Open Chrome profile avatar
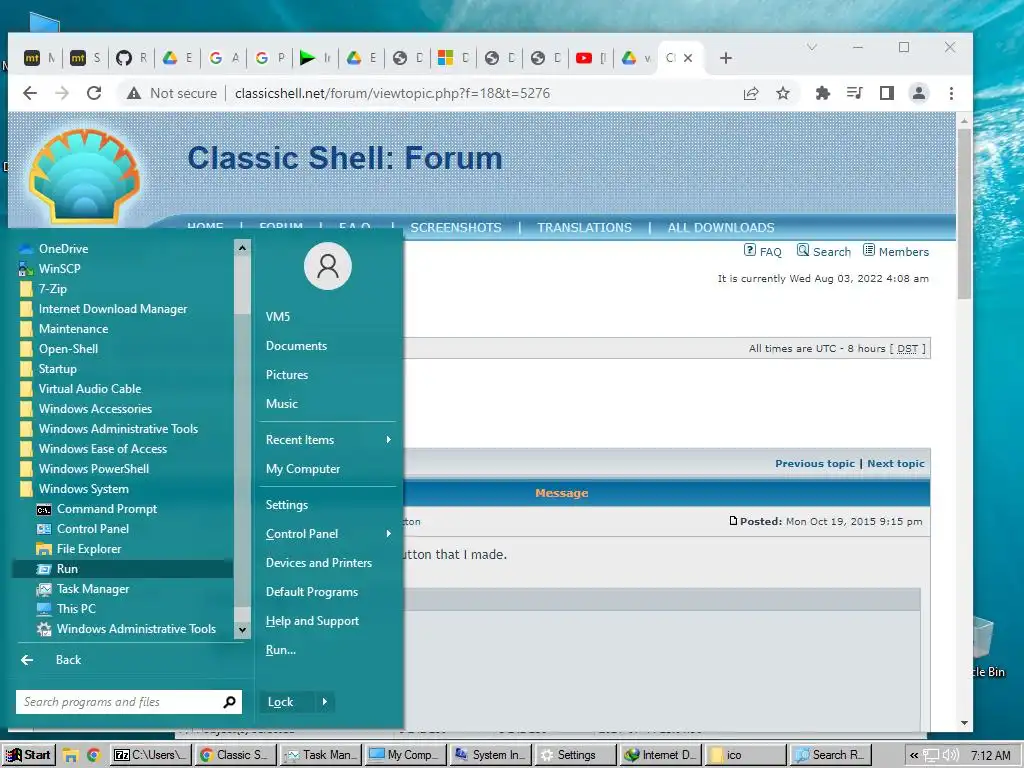Image resolution: width=1024 pixels, height=768 pixels. 919,93
